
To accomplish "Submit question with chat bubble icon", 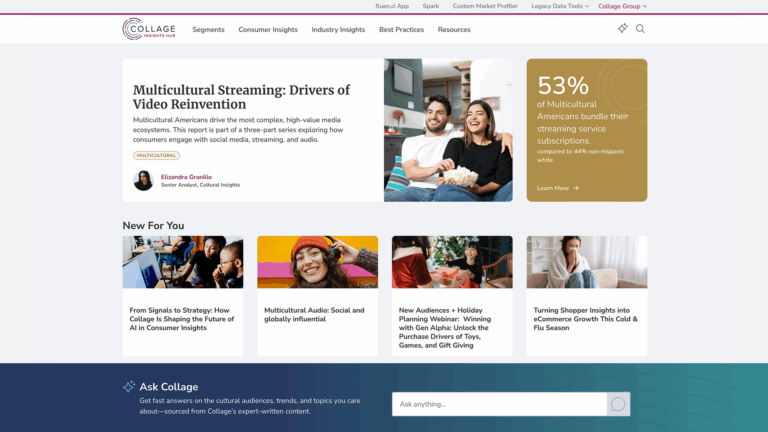I will (618, 404).
